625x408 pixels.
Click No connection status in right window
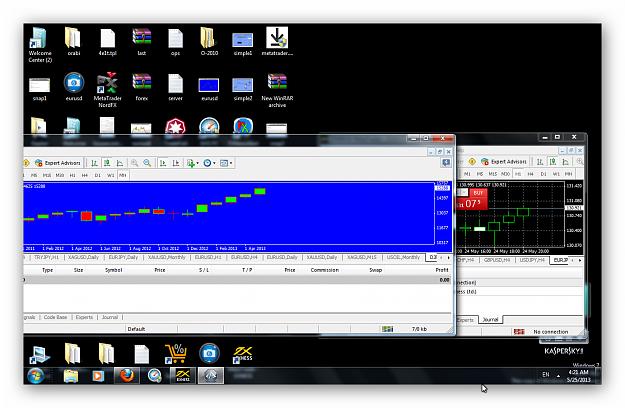(x=550, y=332)
